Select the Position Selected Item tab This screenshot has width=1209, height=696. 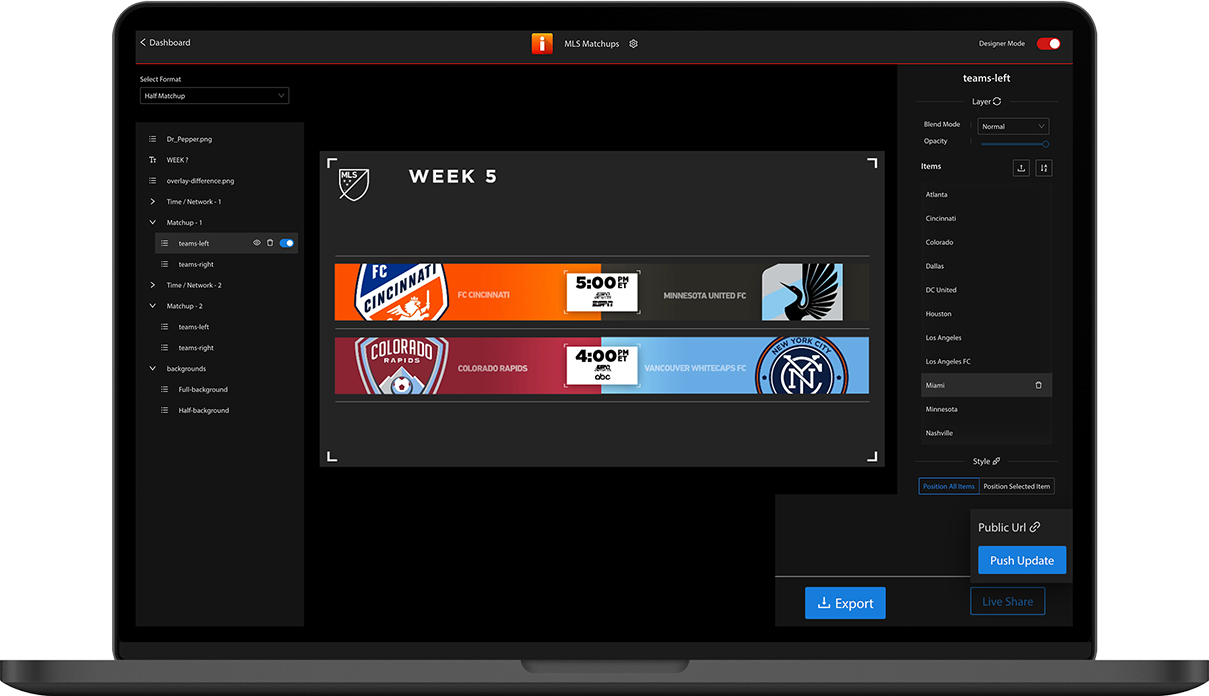1017,487
